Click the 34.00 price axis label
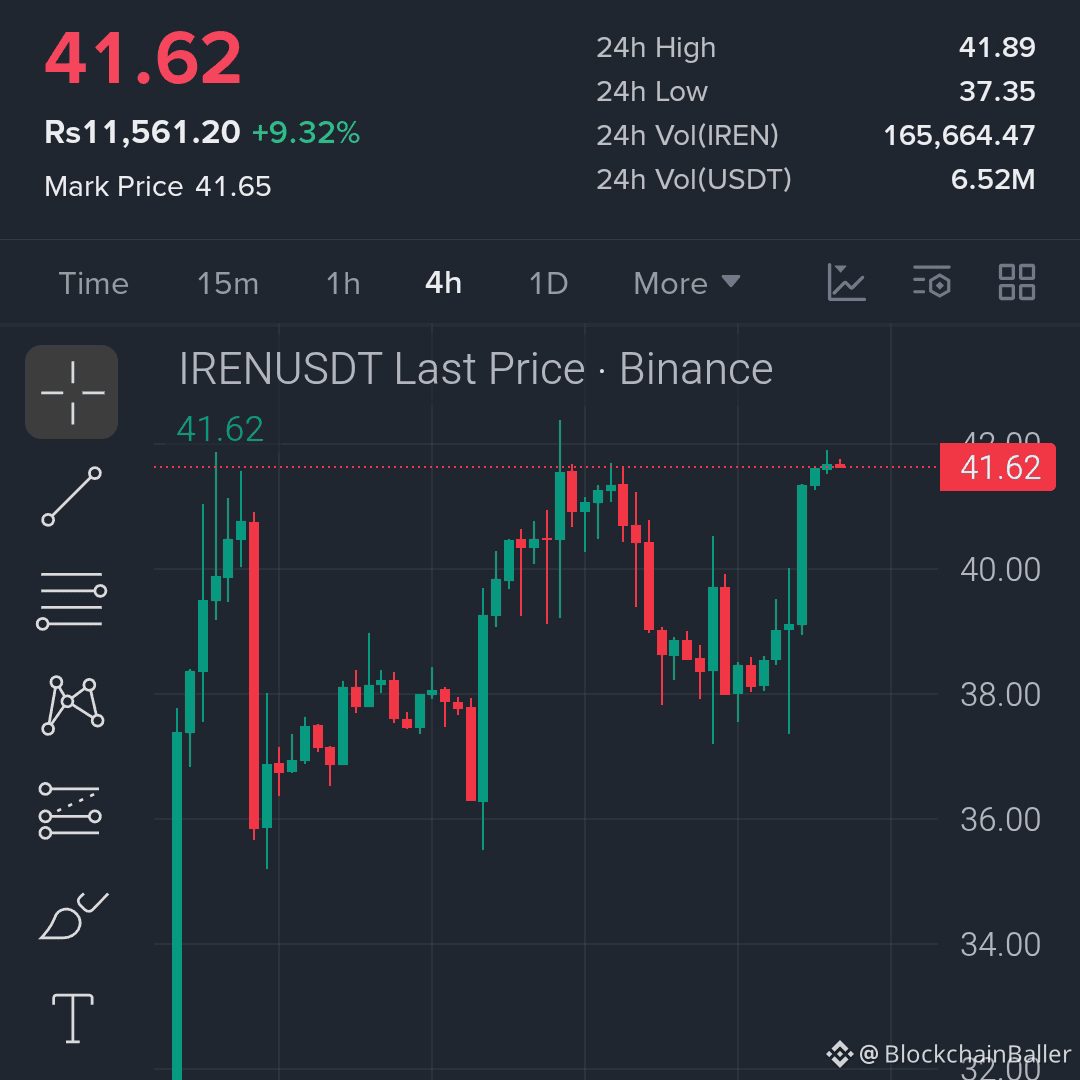1080x1080 pixels. point(1000,945)
